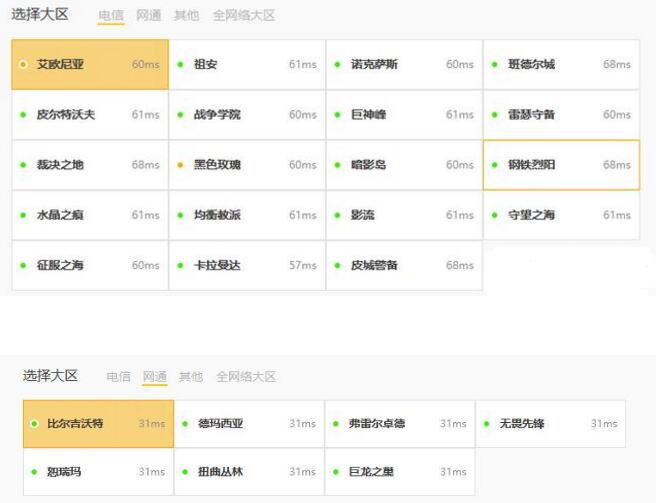This screenshot has height=503, width=656.
Task: Pick the 战争学院 server
Action: [247, 115]
